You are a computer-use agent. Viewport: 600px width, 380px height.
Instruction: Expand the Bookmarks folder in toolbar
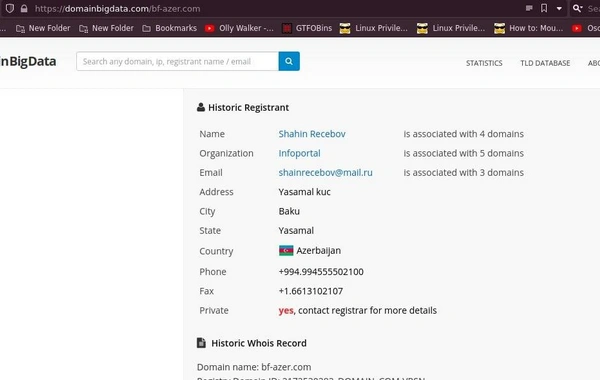pos(170,28)
